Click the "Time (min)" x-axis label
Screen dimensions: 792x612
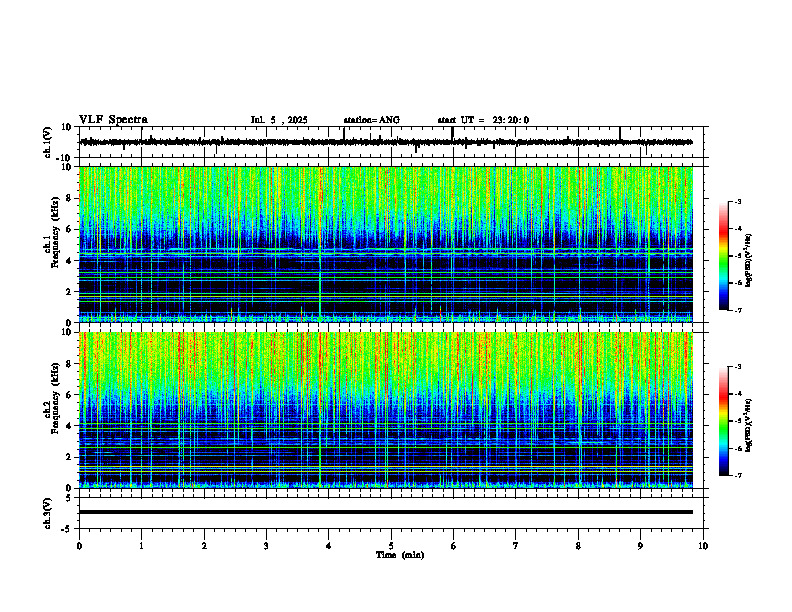(400, 555)
